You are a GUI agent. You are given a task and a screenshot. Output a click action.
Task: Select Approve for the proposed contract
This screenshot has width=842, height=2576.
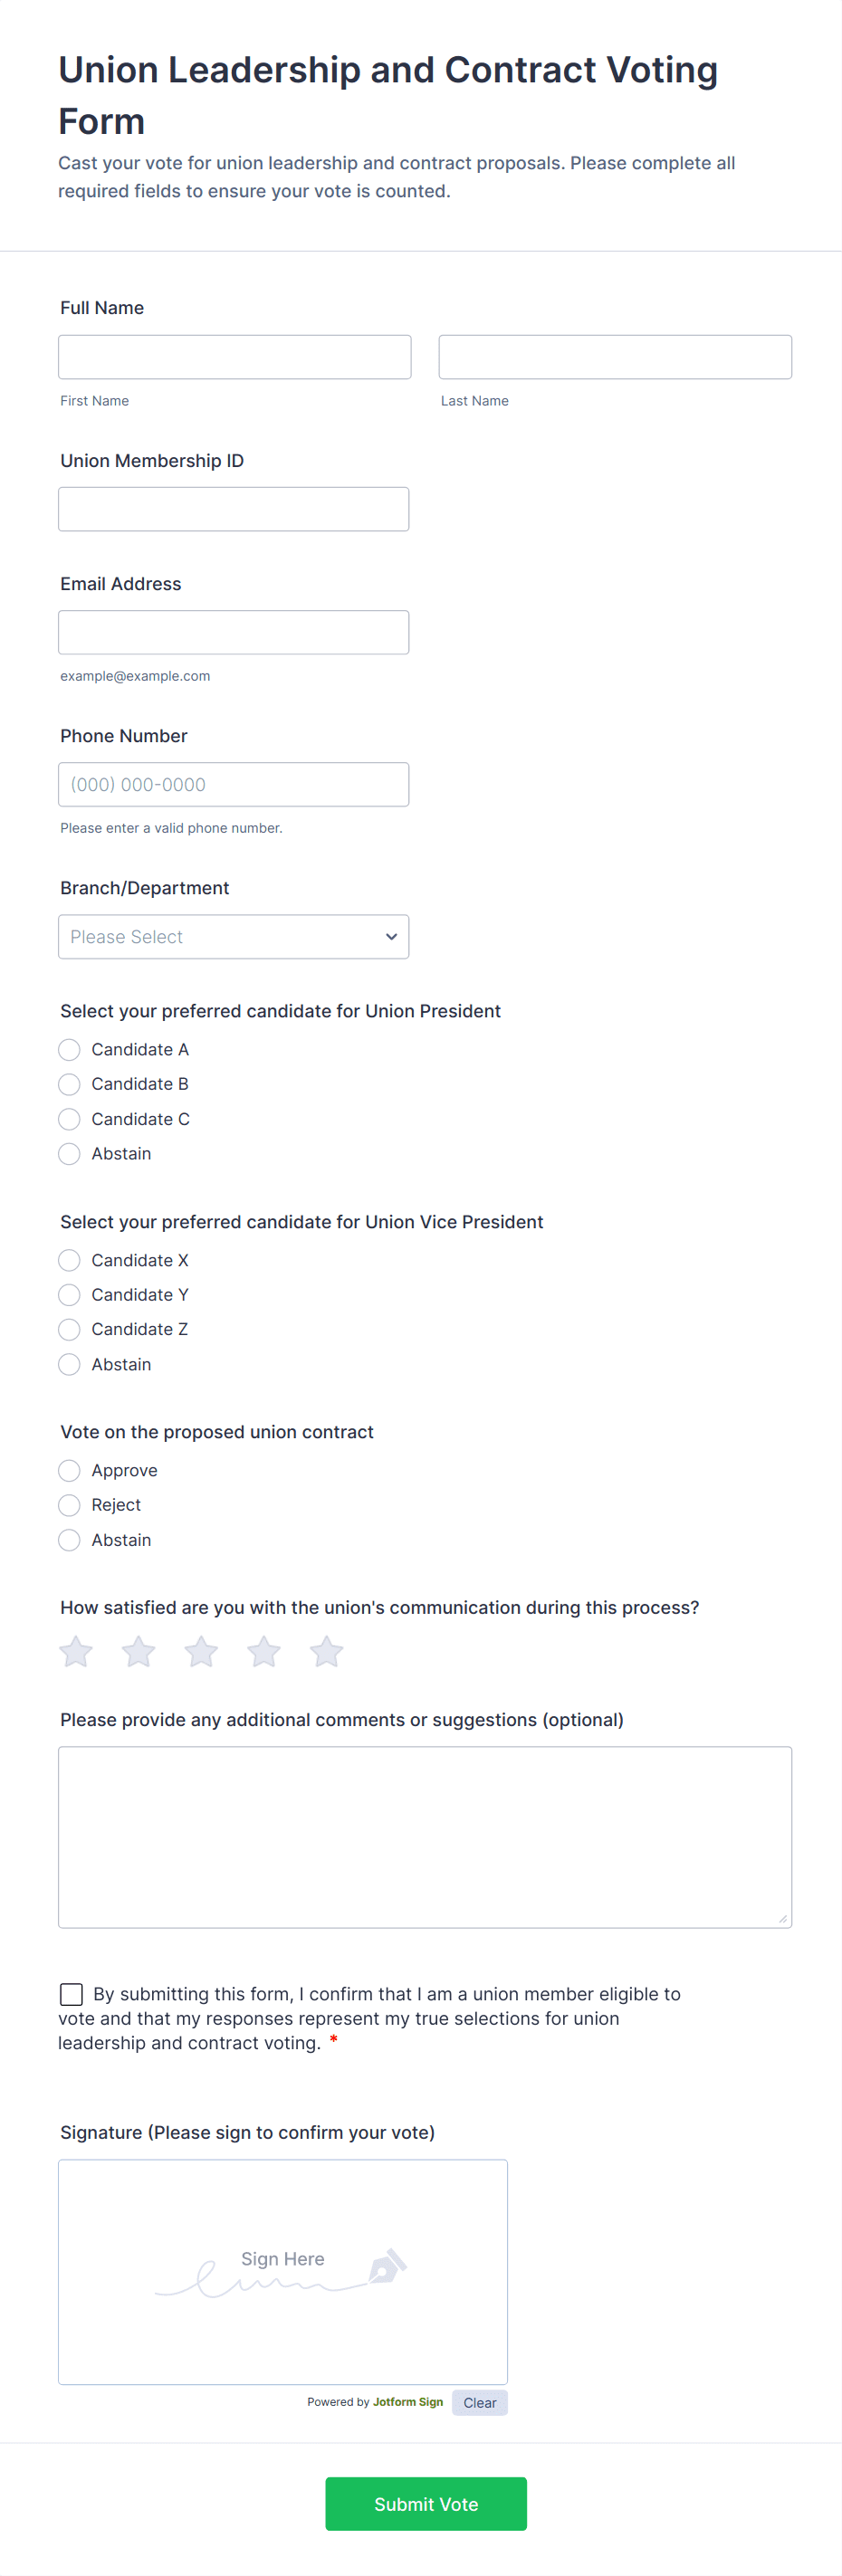(x=69, y=1470)
